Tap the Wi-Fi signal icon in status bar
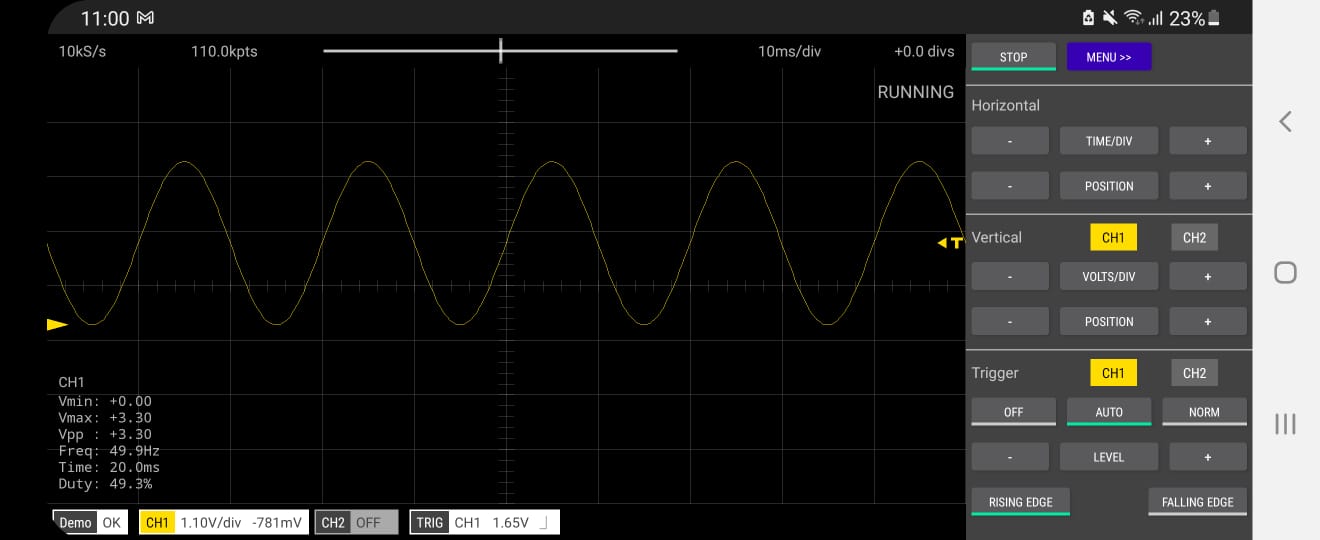The width and height of the screenshot is (1320, 540). coord(1133,18)
